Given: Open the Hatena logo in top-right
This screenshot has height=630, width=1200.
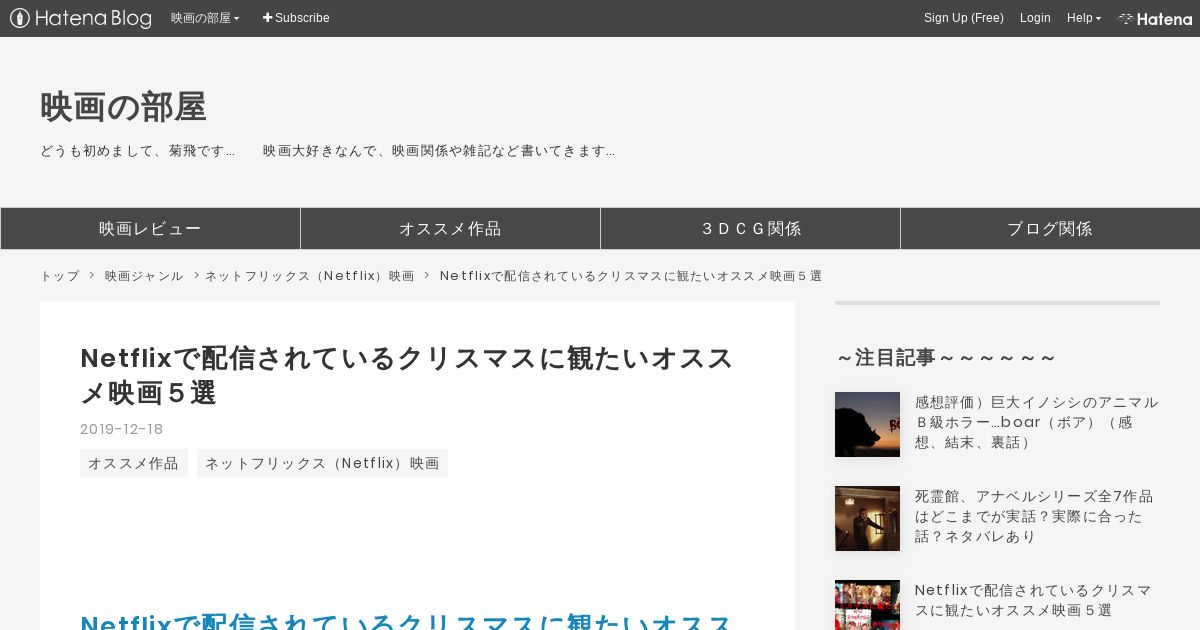Looking at the screenshot, I should pos(1155,18).
